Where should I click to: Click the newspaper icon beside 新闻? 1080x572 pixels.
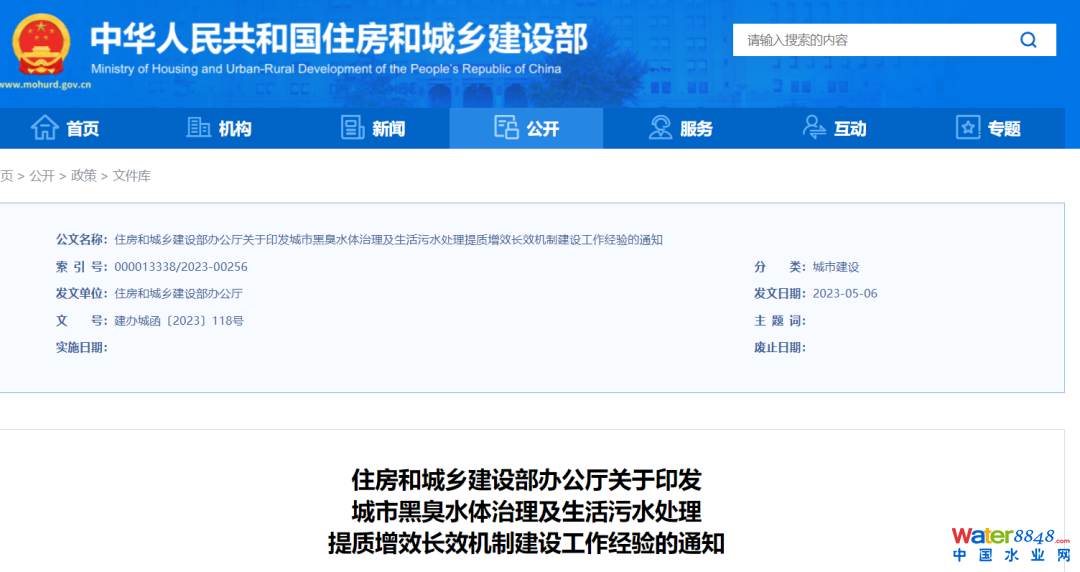click(x=352, y=128)
